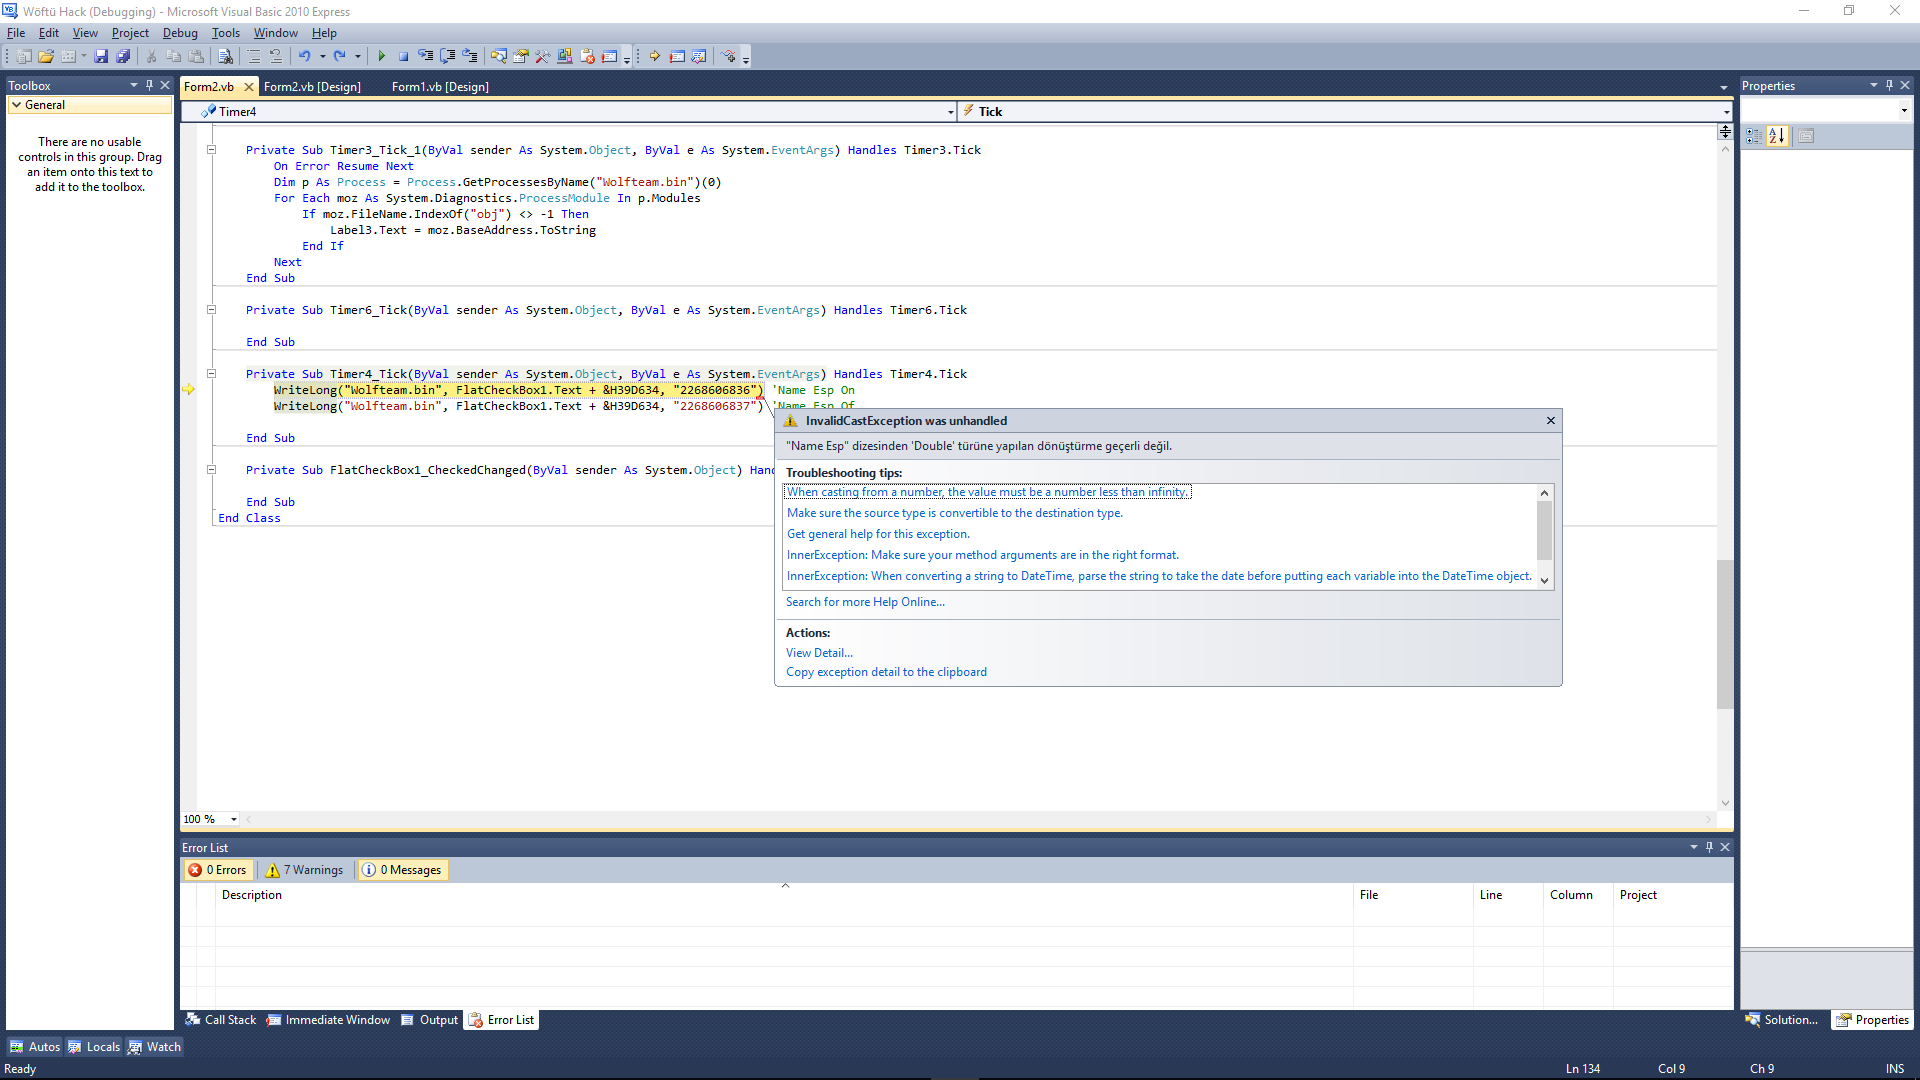Collapse the Timer3_Tick_1 sub outline
1920x1080 pixels.
click(212, 150)
